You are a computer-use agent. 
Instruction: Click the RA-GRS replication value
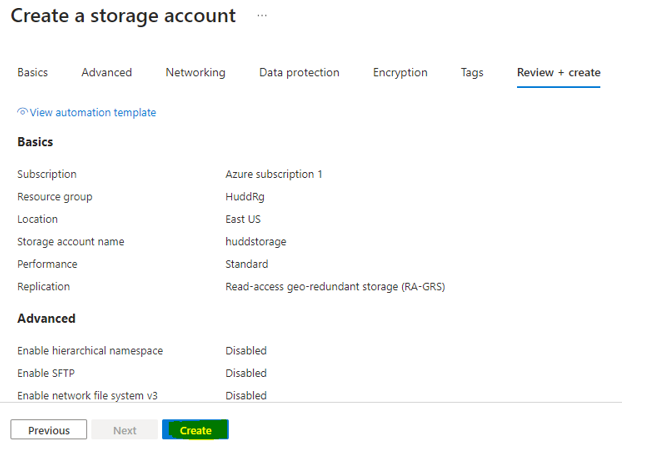(335, 287)
